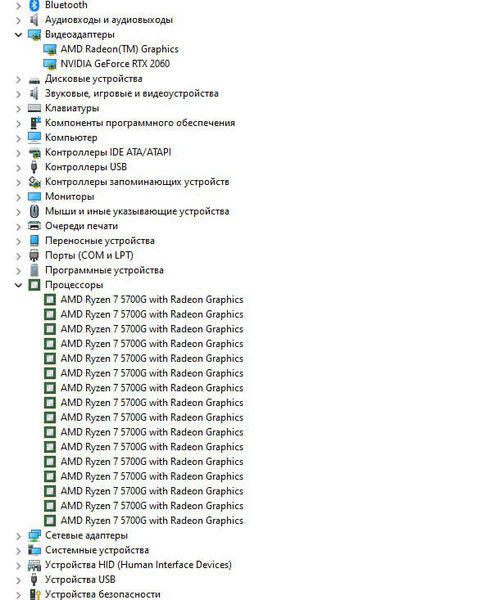Select the first AMD Ryzen 7 5700G entry
The width and height of the screenshot is (494, 600).
click(152, 300)
